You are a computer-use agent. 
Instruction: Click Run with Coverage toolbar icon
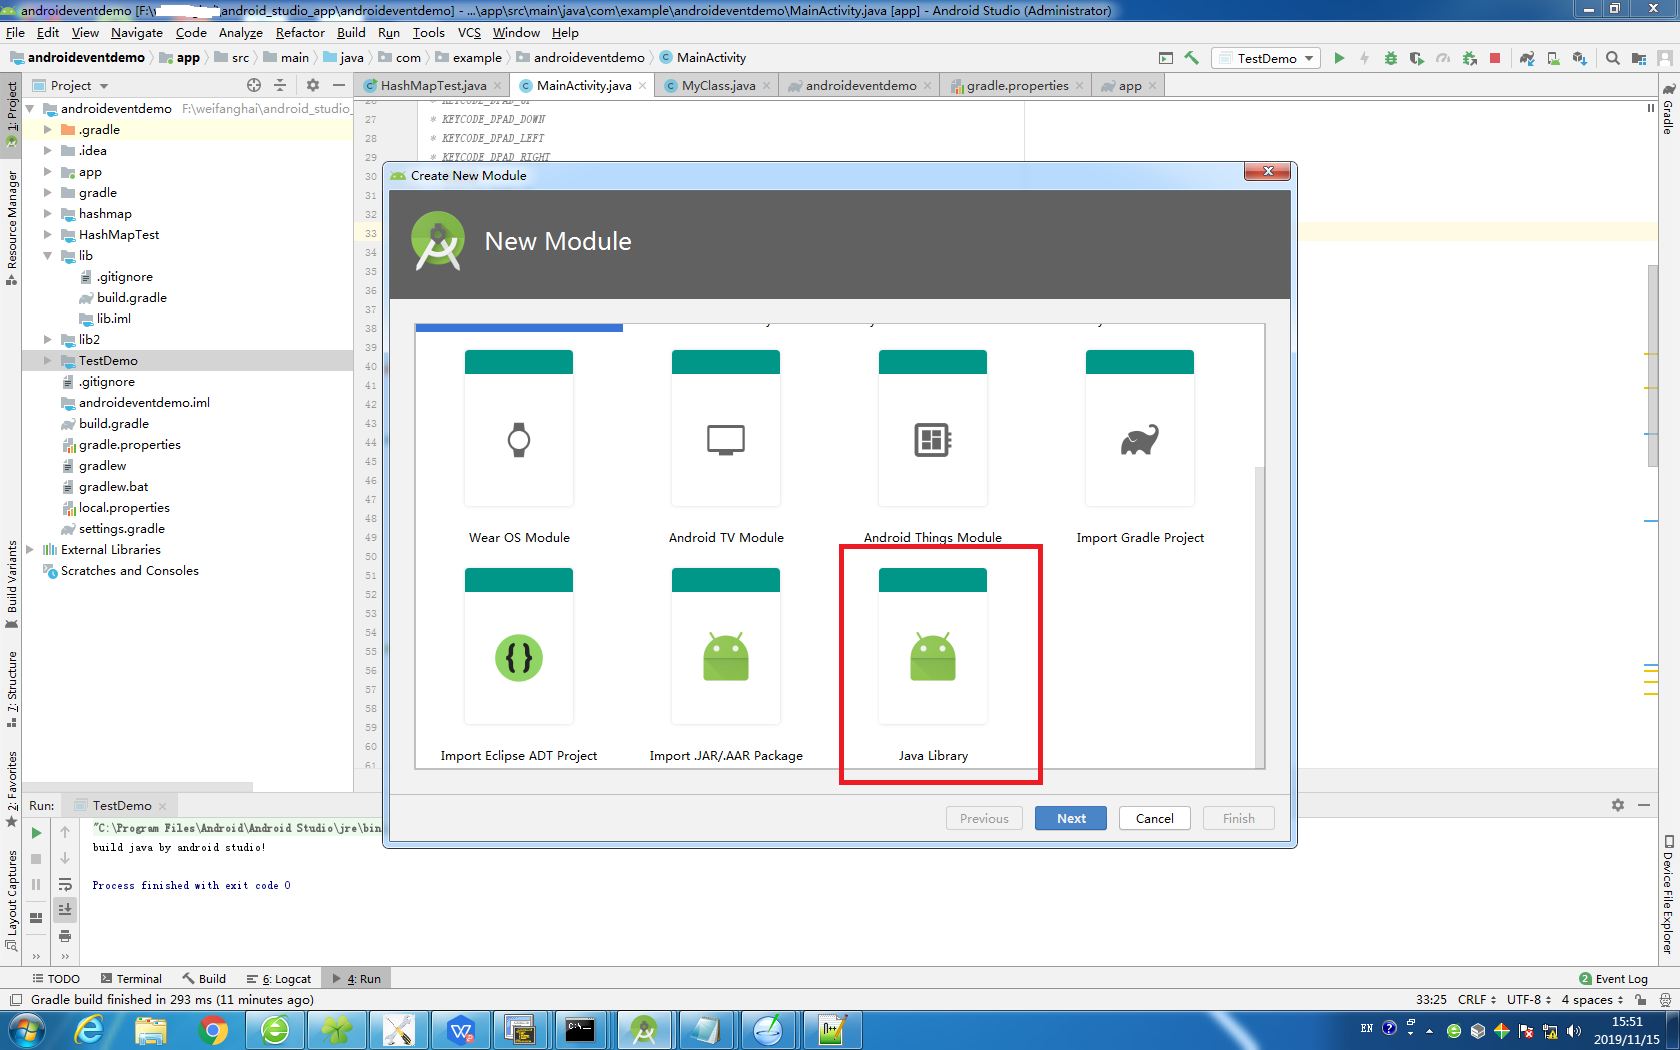(1417, 58)
